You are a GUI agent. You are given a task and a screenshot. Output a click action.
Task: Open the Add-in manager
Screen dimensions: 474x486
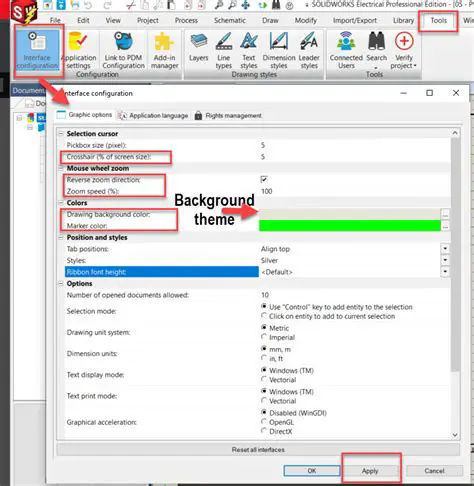(x=164, y=50)
